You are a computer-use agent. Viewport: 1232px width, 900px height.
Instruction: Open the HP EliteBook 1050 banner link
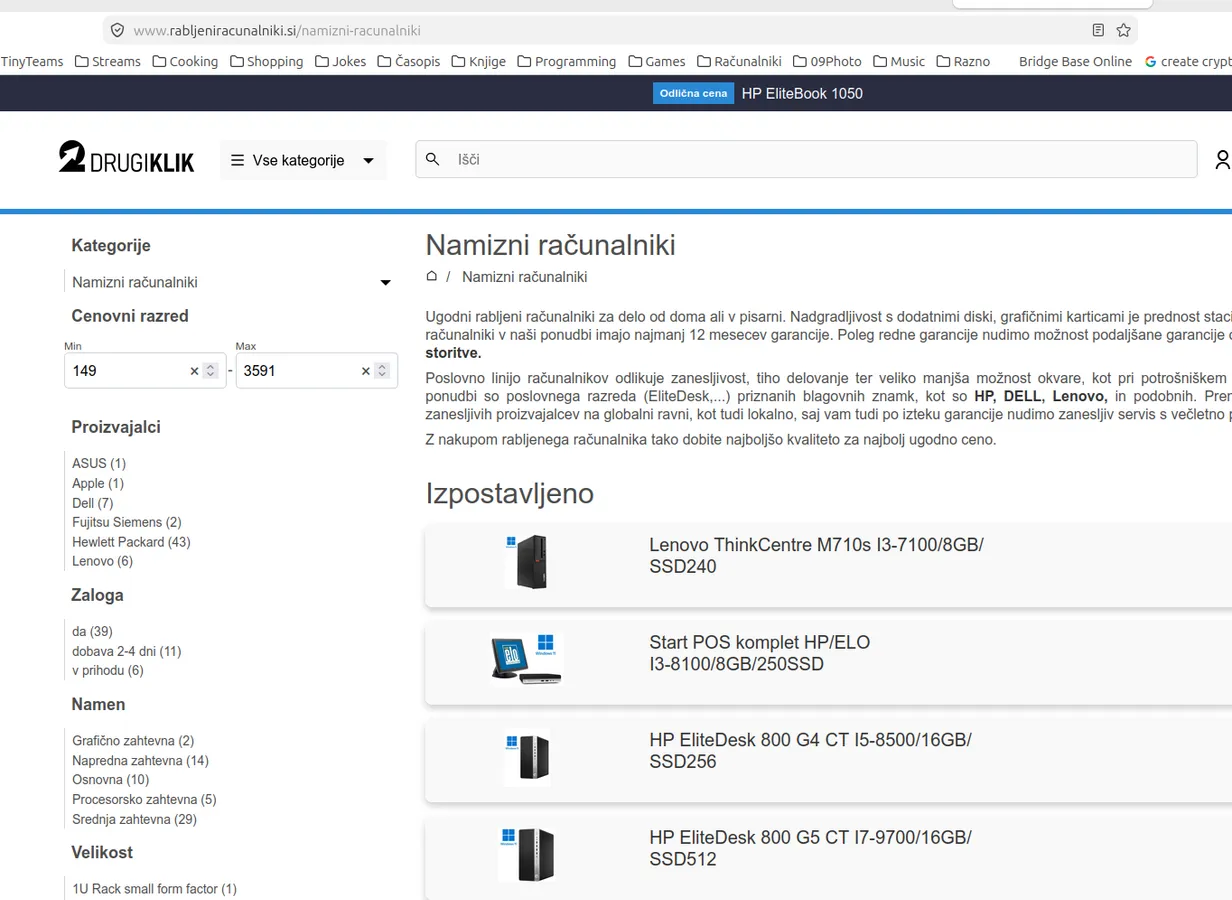tap(802, 93)
